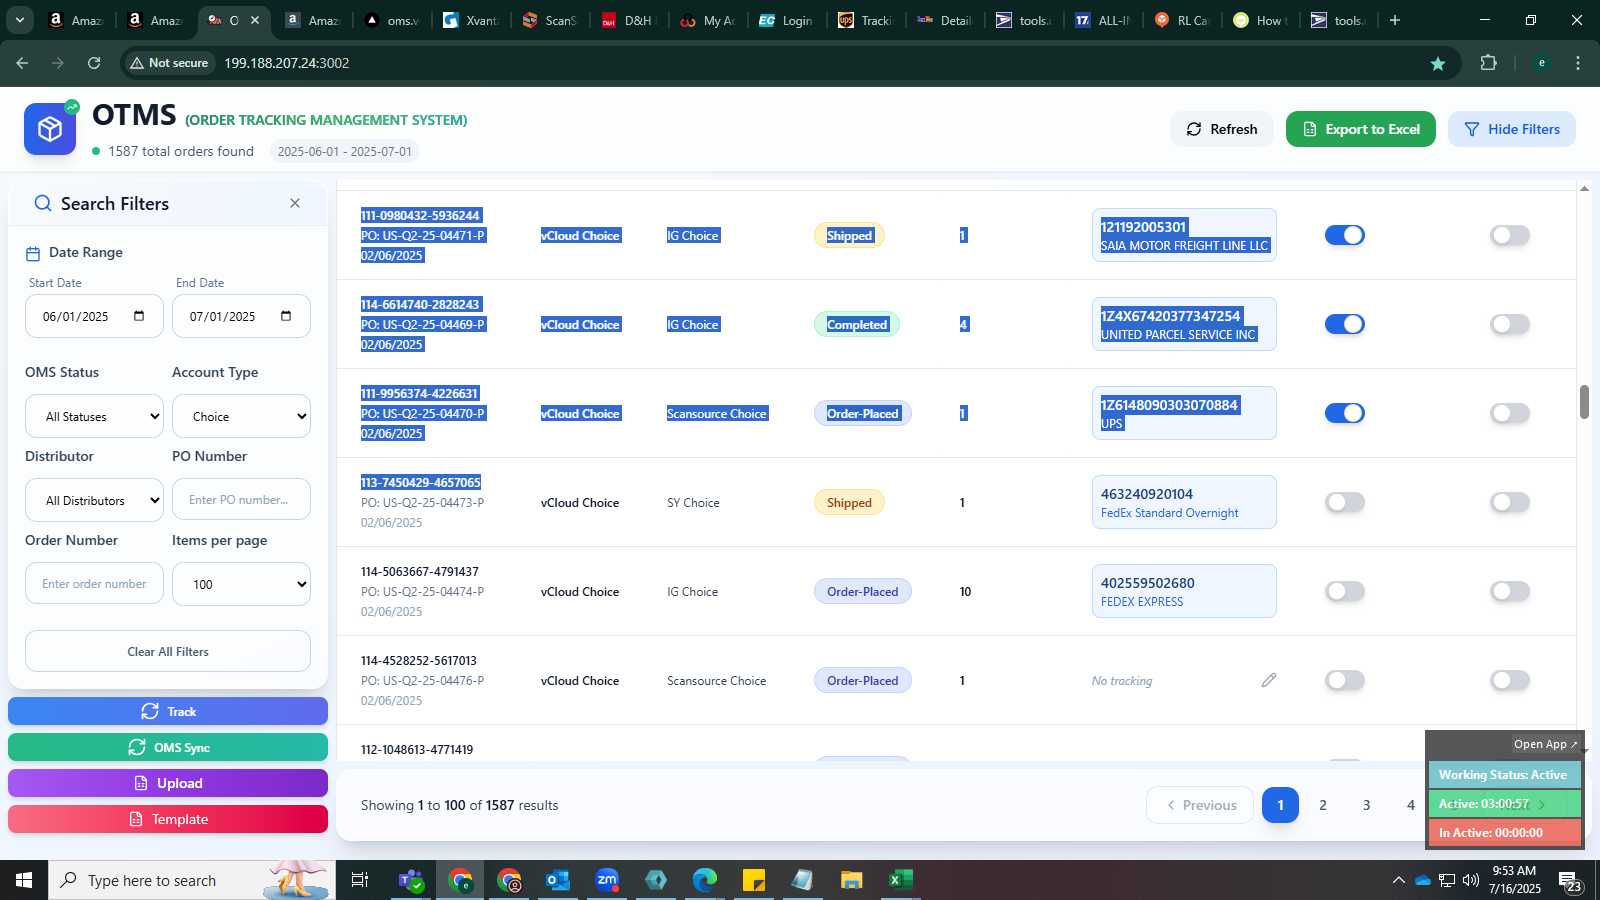Toggle second switch for order 111-0980432-5936244
Viewport: 1600px width, 900px height.
click(x=1510, y=235)
